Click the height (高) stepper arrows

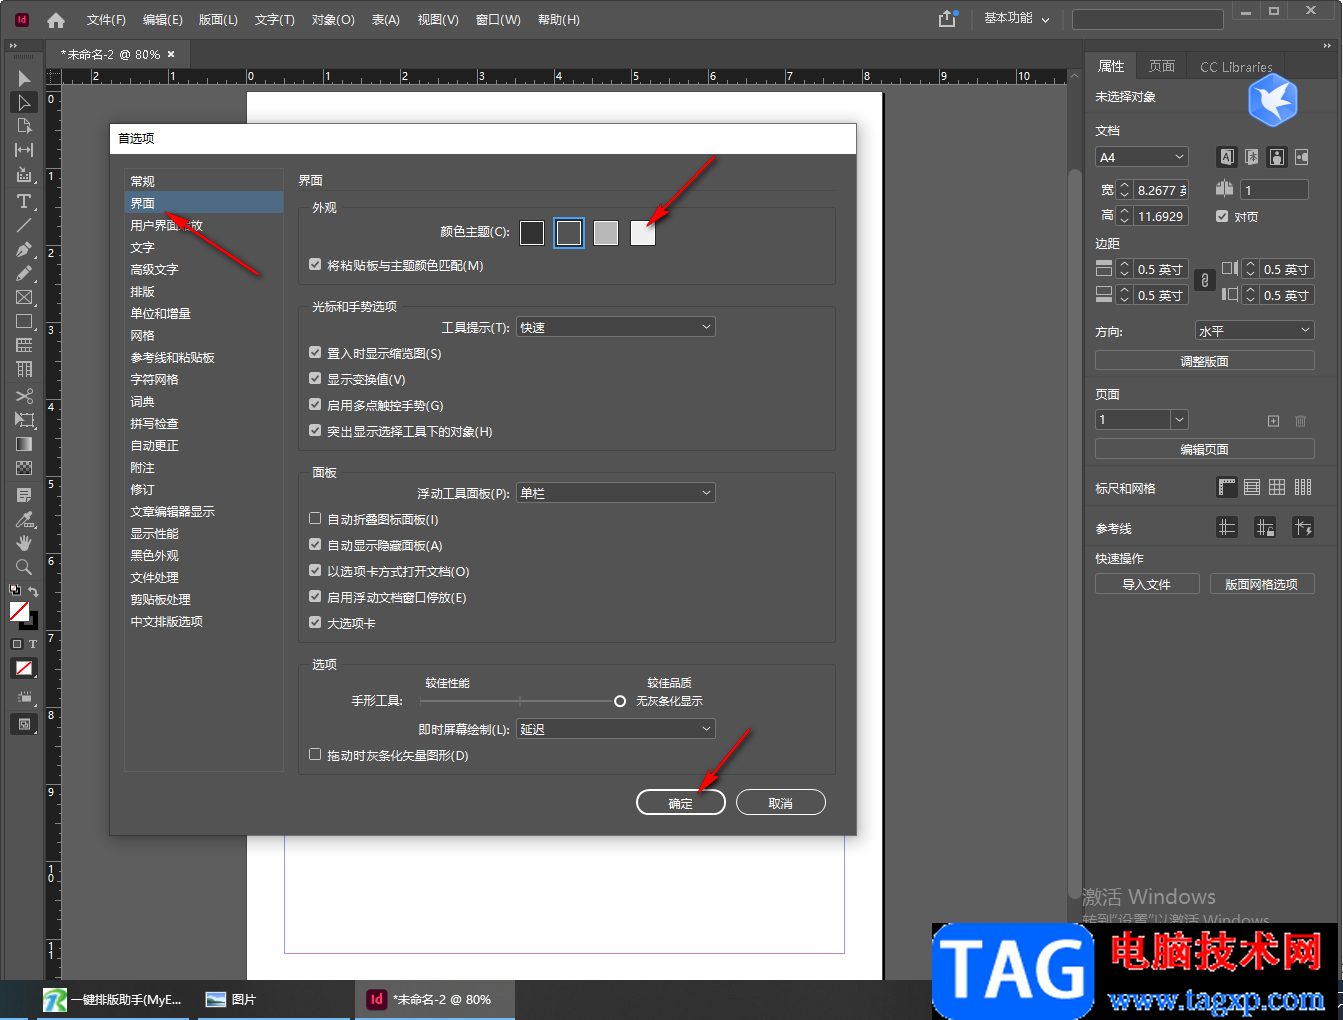click(1124, 216)
